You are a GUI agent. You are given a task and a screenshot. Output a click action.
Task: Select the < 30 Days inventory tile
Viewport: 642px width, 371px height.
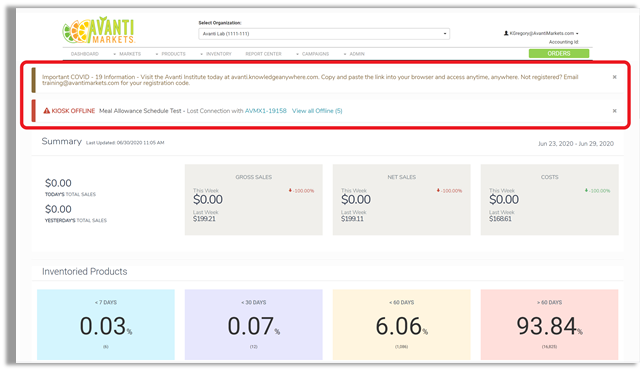click(x=253, y=325)
